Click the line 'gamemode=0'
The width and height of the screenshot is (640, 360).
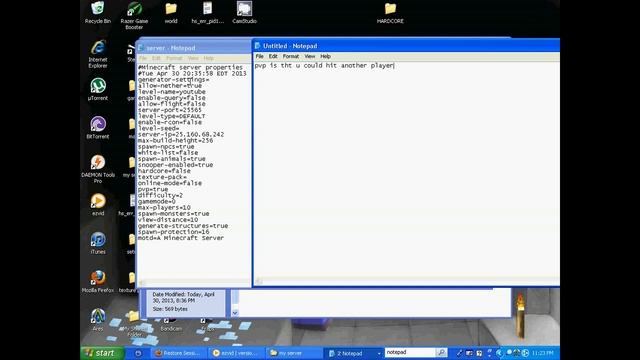point(157,202)
